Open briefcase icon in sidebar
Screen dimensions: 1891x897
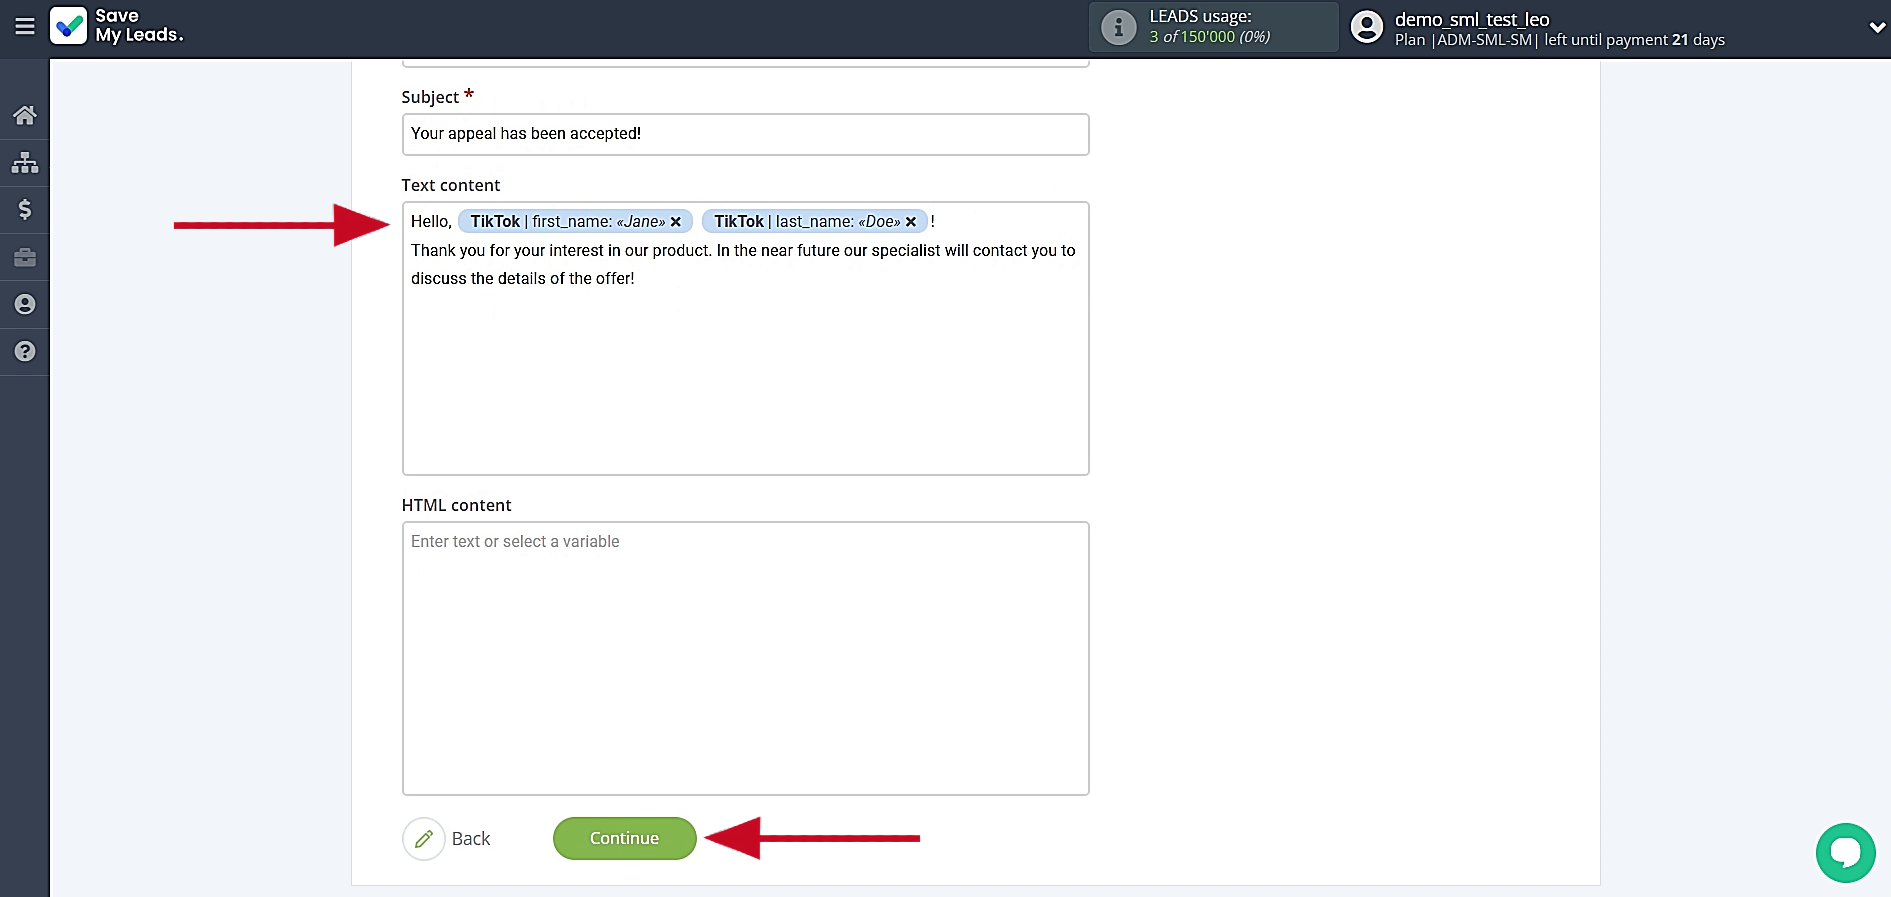pos(25,257)
